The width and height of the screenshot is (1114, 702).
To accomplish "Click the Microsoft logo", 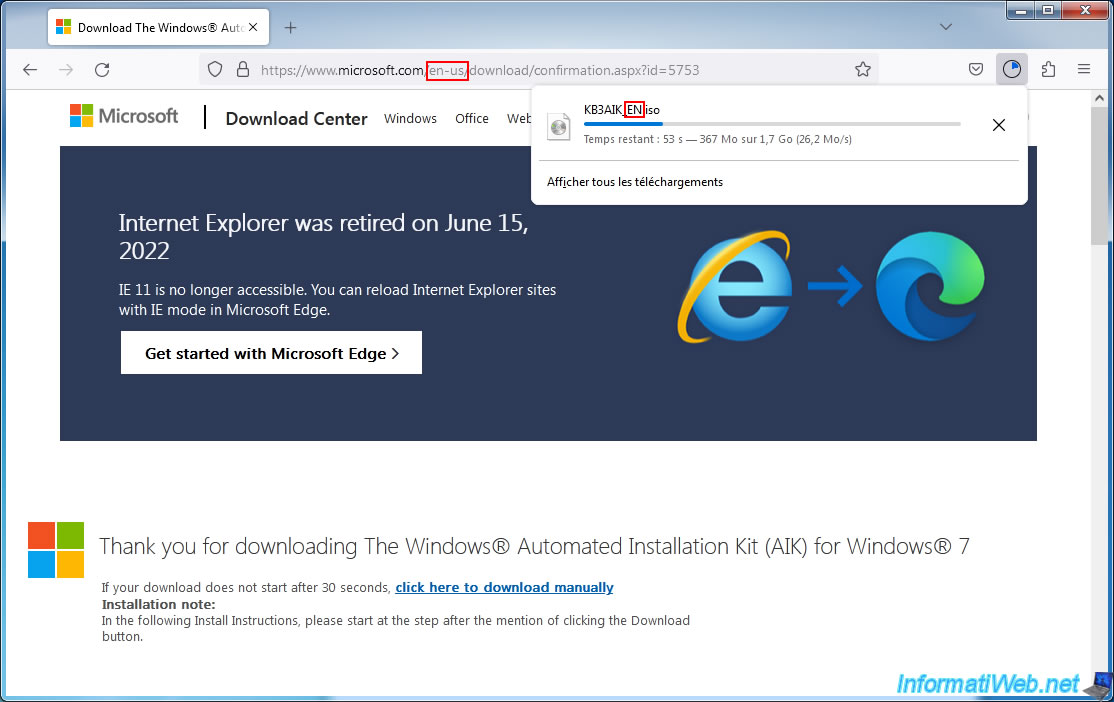I will [x=124, y=116].
